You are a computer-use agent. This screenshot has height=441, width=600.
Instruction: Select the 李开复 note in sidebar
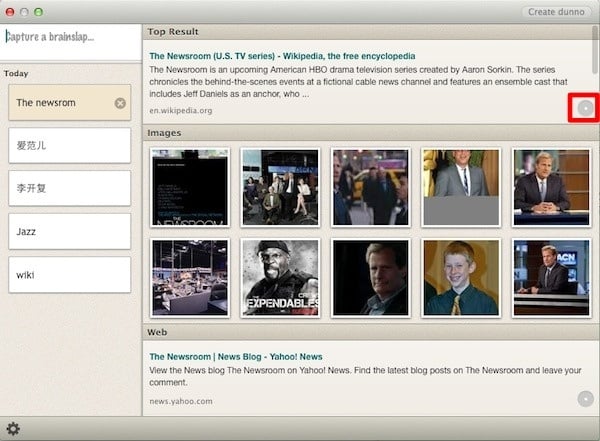70,188
